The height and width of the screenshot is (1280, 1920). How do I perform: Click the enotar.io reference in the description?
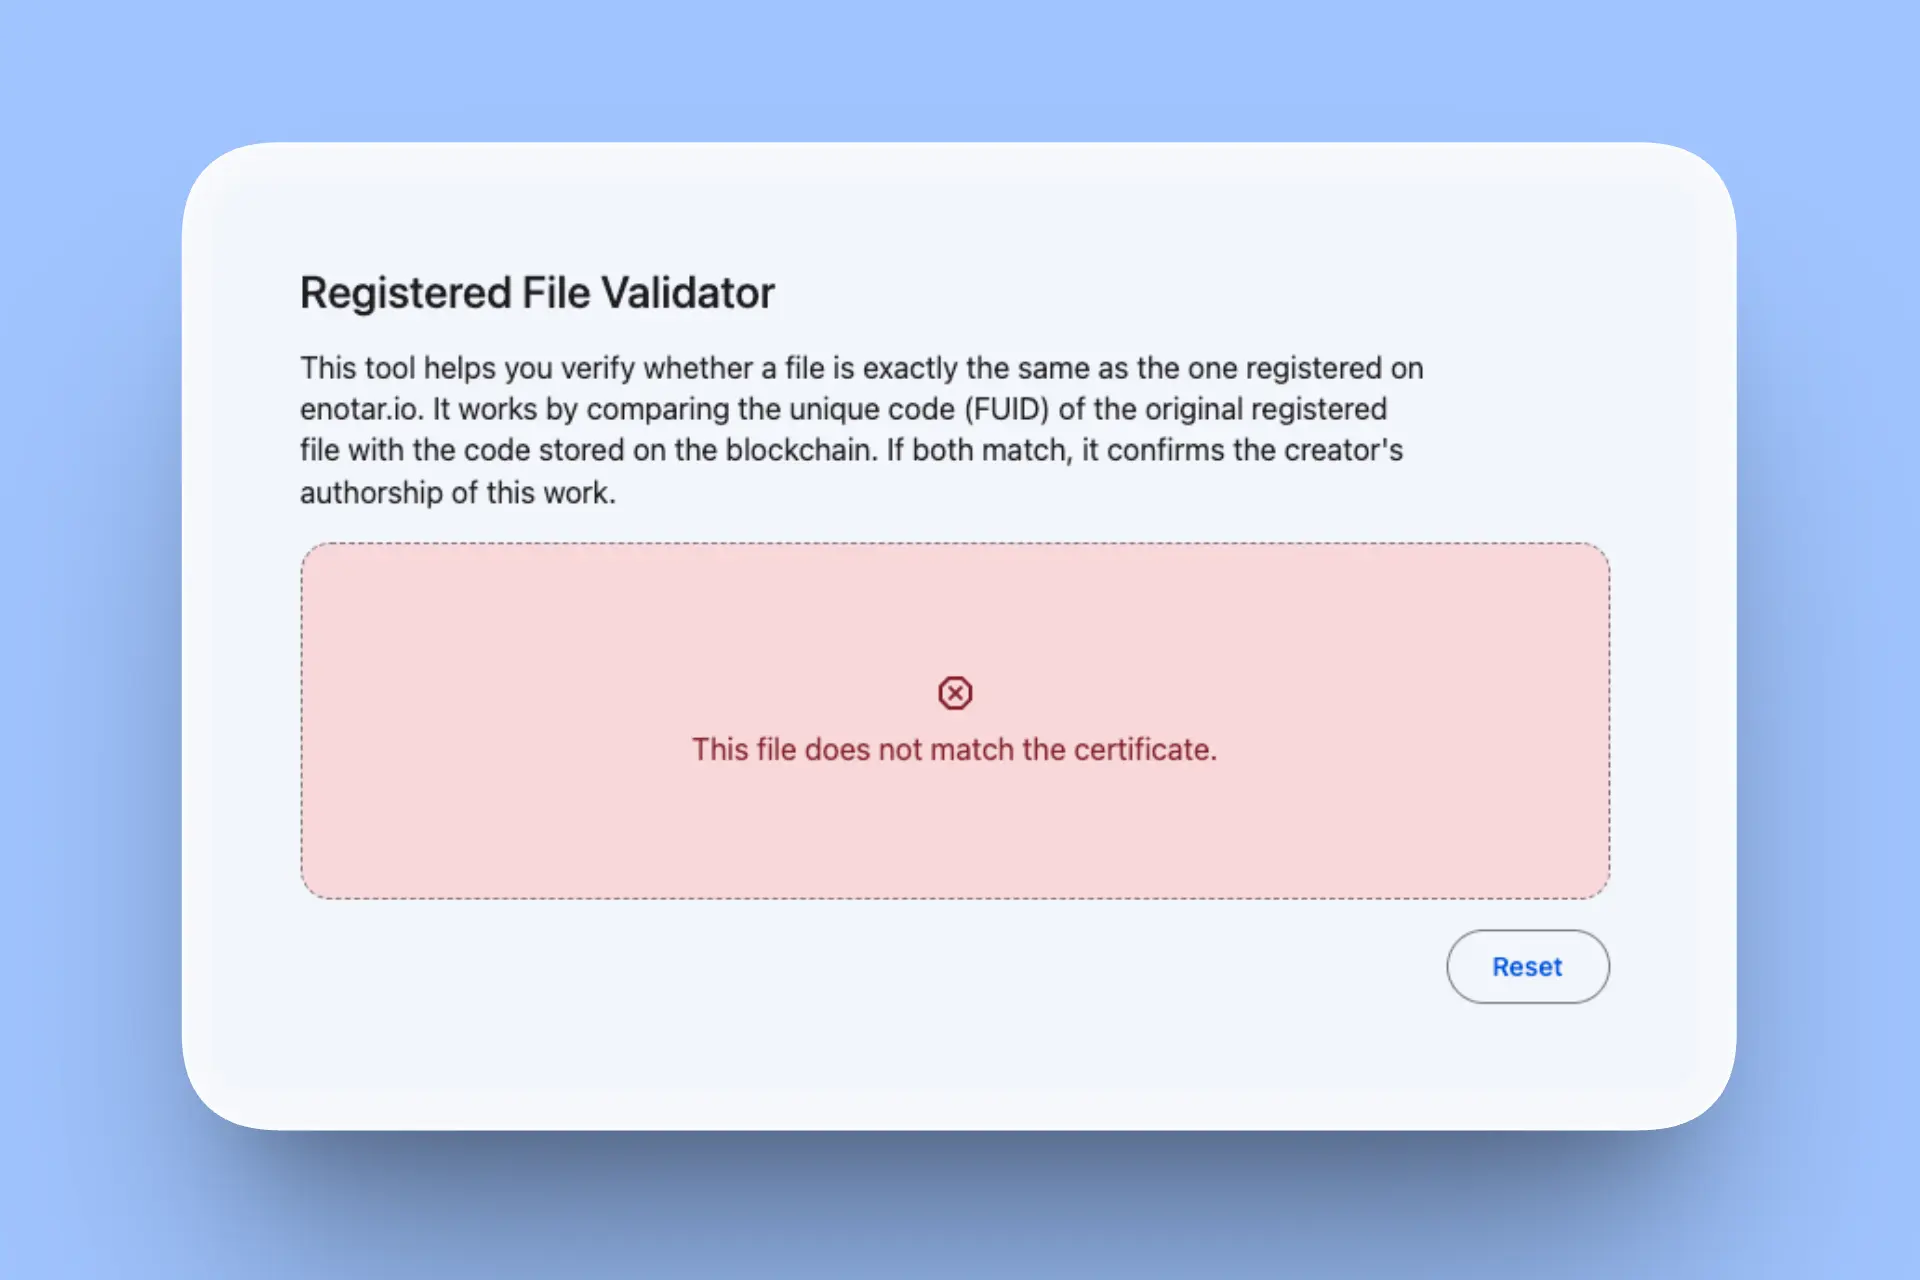(356, 409)
